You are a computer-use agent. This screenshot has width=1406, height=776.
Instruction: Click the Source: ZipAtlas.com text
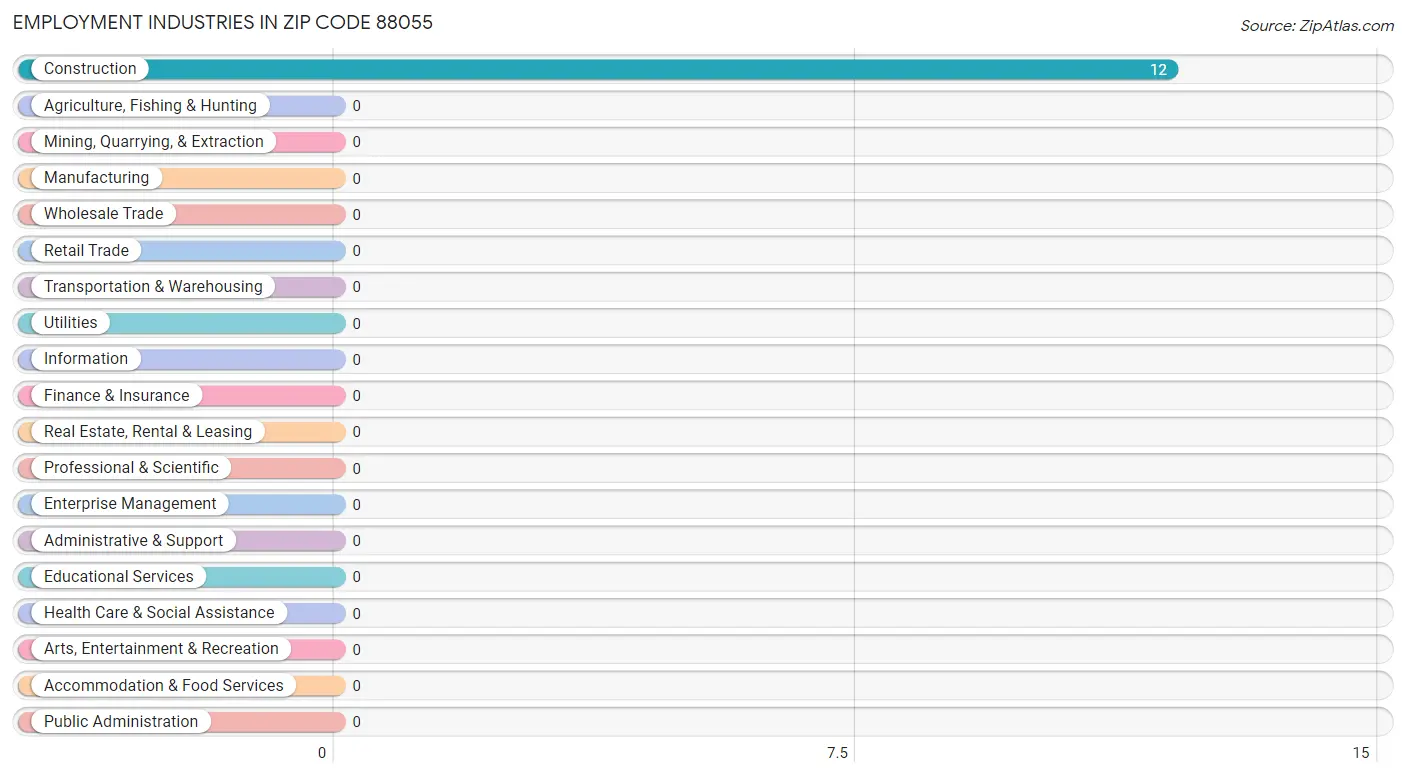point(1317,26)
